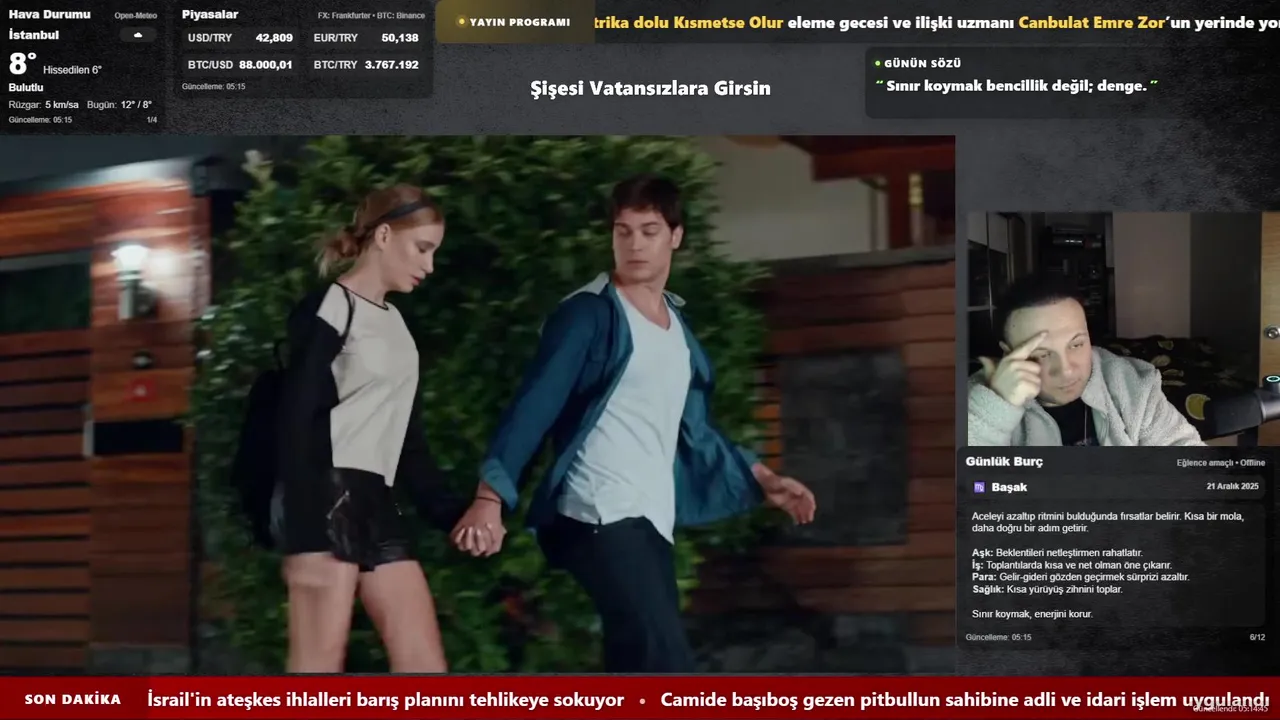Click the Aceleyi azaltıp horoscope summary
The height and width of the screenshot is (720, 1280).
click(1108, 522)
